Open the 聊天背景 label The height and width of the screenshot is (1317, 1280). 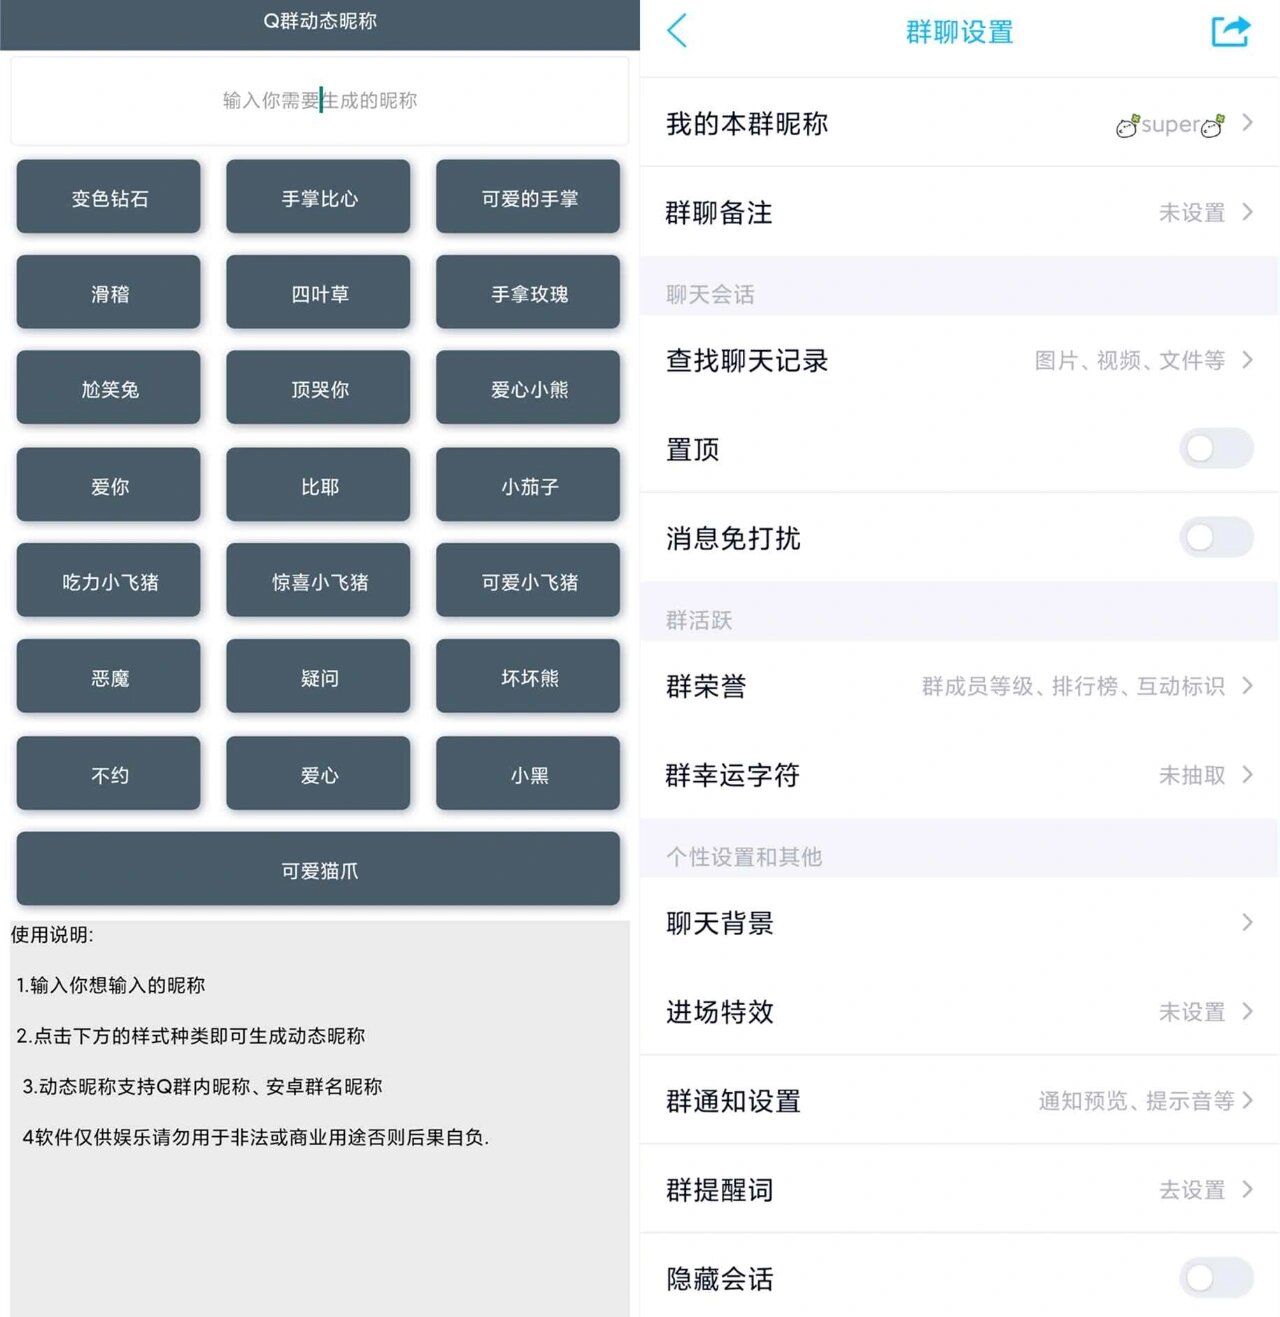coord(720,923)
